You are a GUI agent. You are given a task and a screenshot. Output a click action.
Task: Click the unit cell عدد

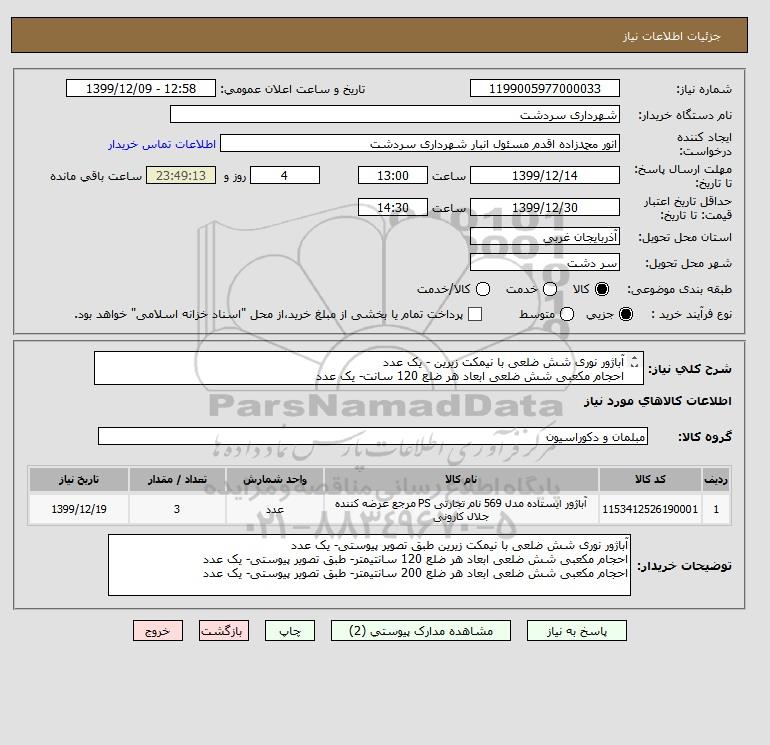275,509
